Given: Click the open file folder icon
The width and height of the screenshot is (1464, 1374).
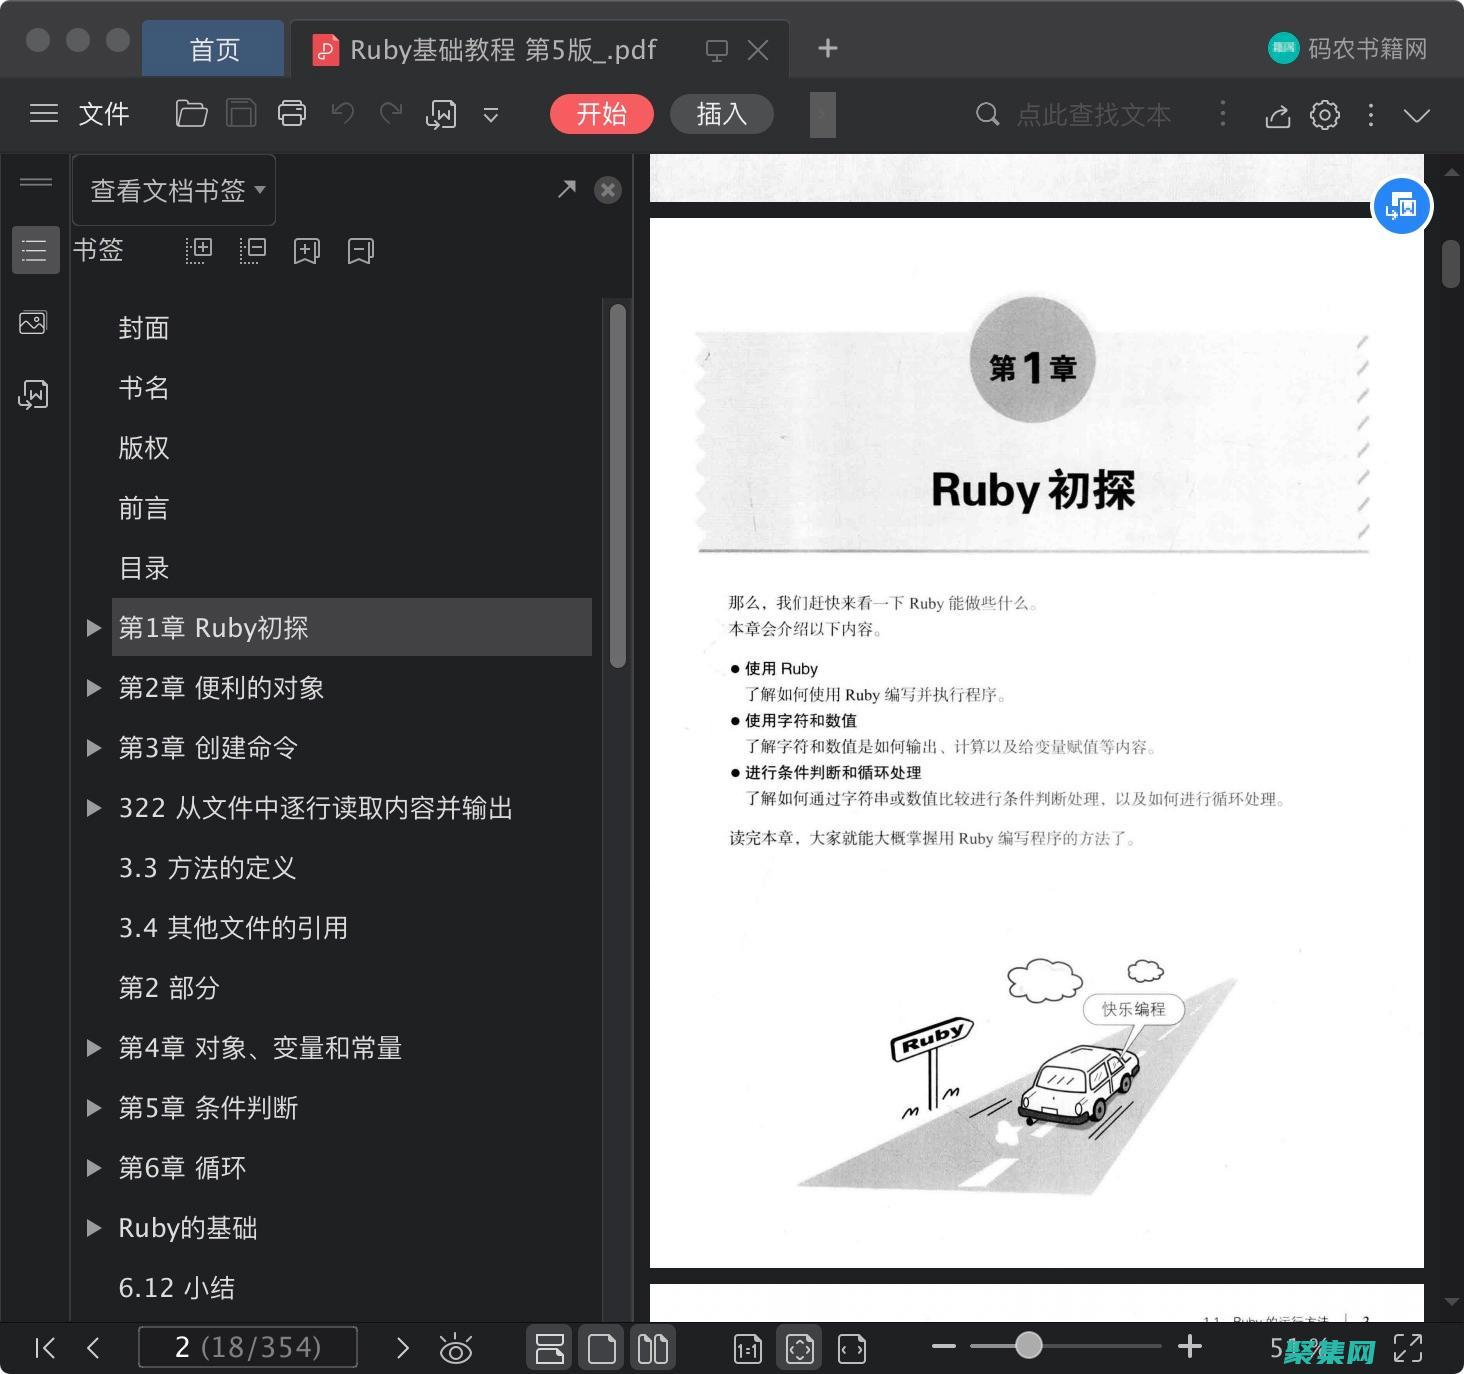Looking at the screenshot, I should pyautogui.click(x=190, y=114).
